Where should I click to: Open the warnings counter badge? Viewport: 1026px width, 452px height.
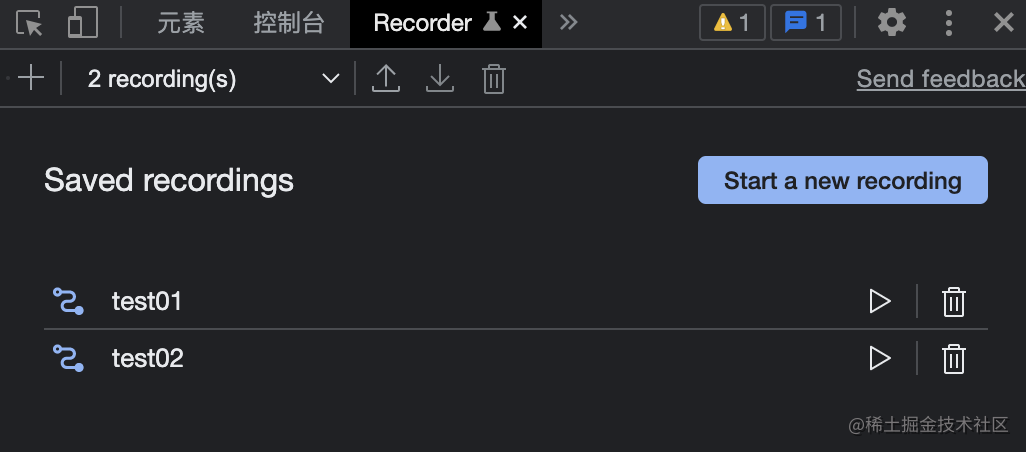tap(732, 24)
